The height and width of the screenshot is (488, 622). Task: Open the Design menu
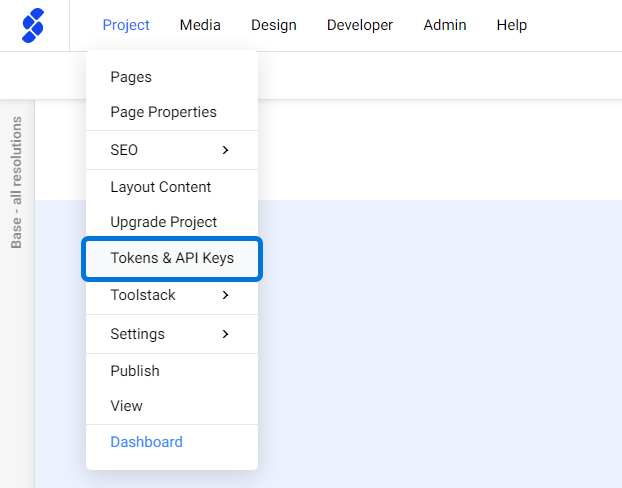pos(274,25)
